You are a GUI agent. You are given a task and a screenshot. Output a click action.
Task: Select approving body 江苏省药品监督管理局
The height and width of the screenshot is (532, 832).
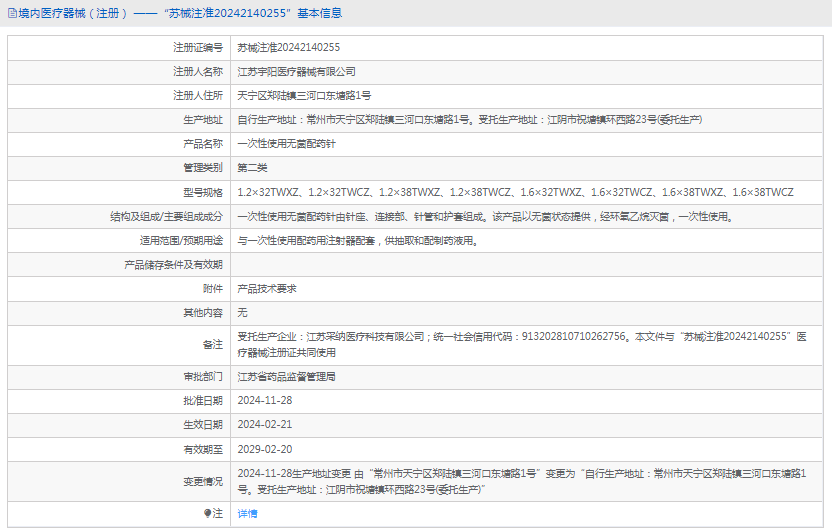pyautogui.click(x=287, y=377)
